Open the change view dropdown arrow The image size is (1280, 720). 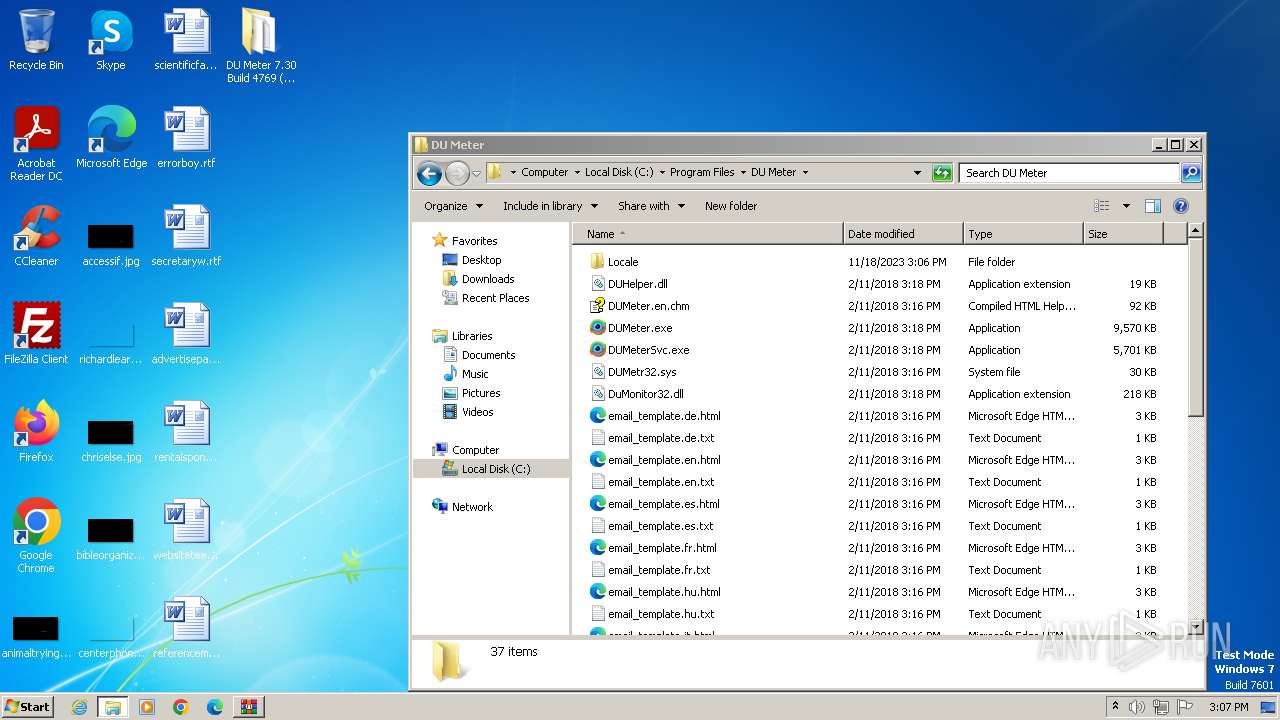point(1126,206)
